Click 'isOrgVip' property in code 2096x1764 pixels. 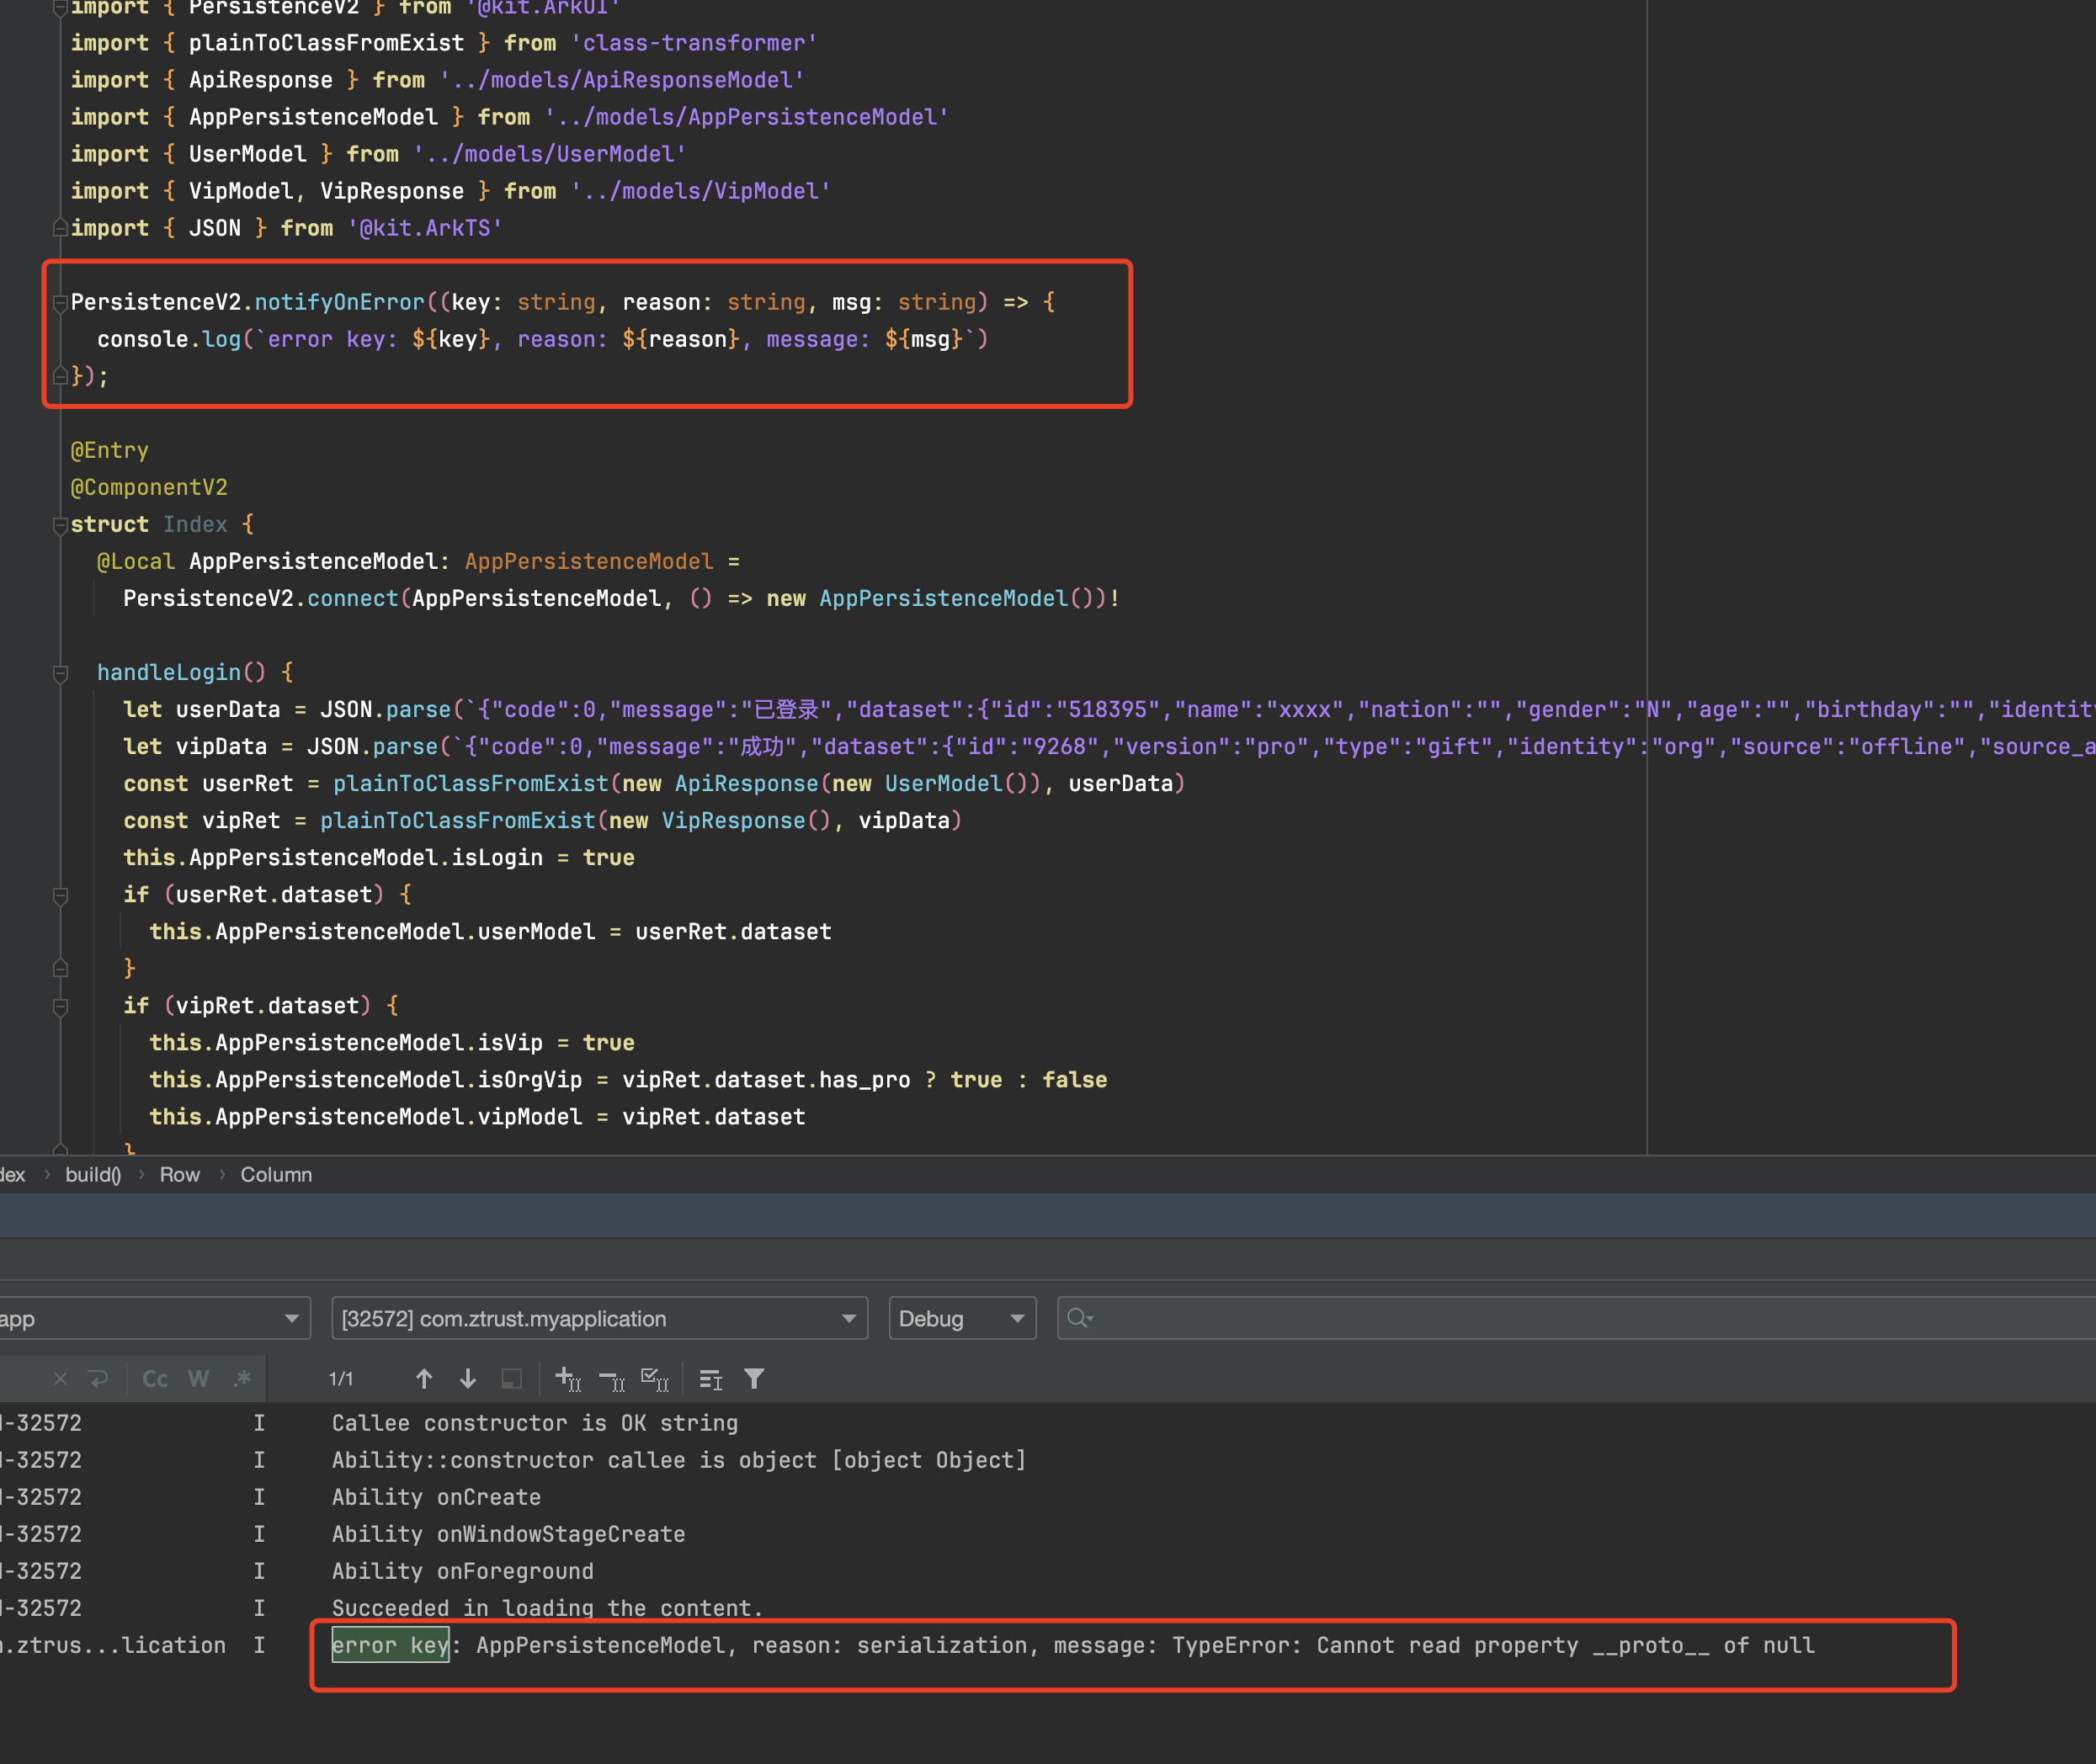(x=529, y=1080)
